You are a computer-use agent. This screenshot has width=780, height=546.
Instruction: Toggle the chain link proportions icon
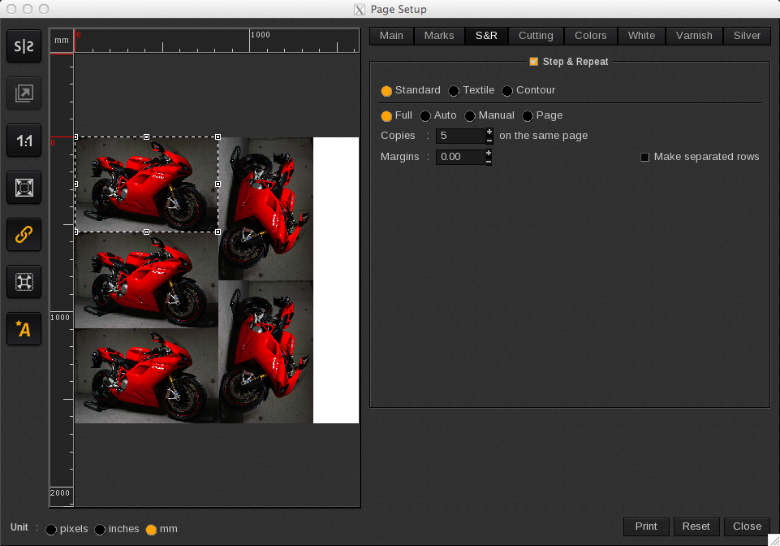24,235
